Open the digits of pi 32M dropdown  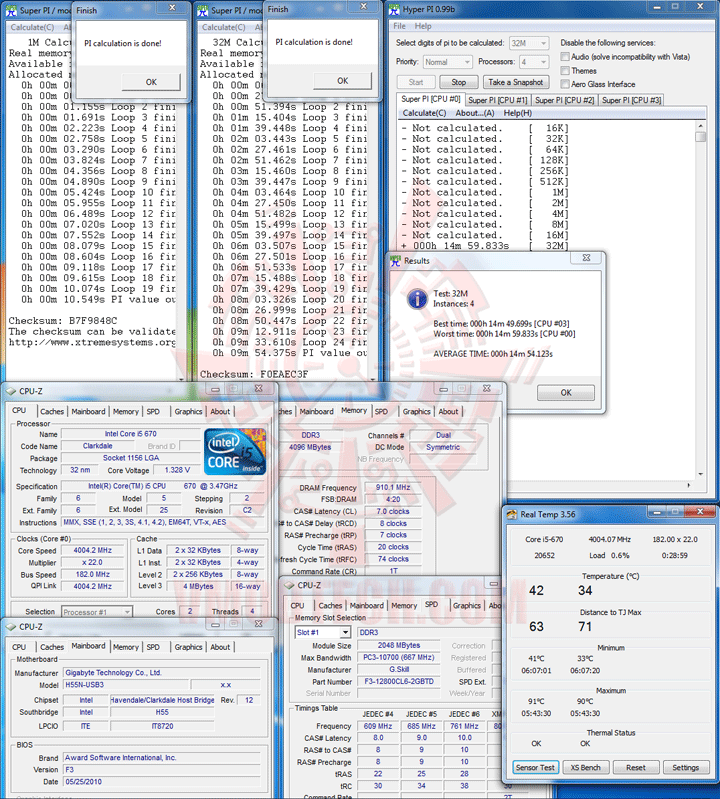(x=528, y=43)
